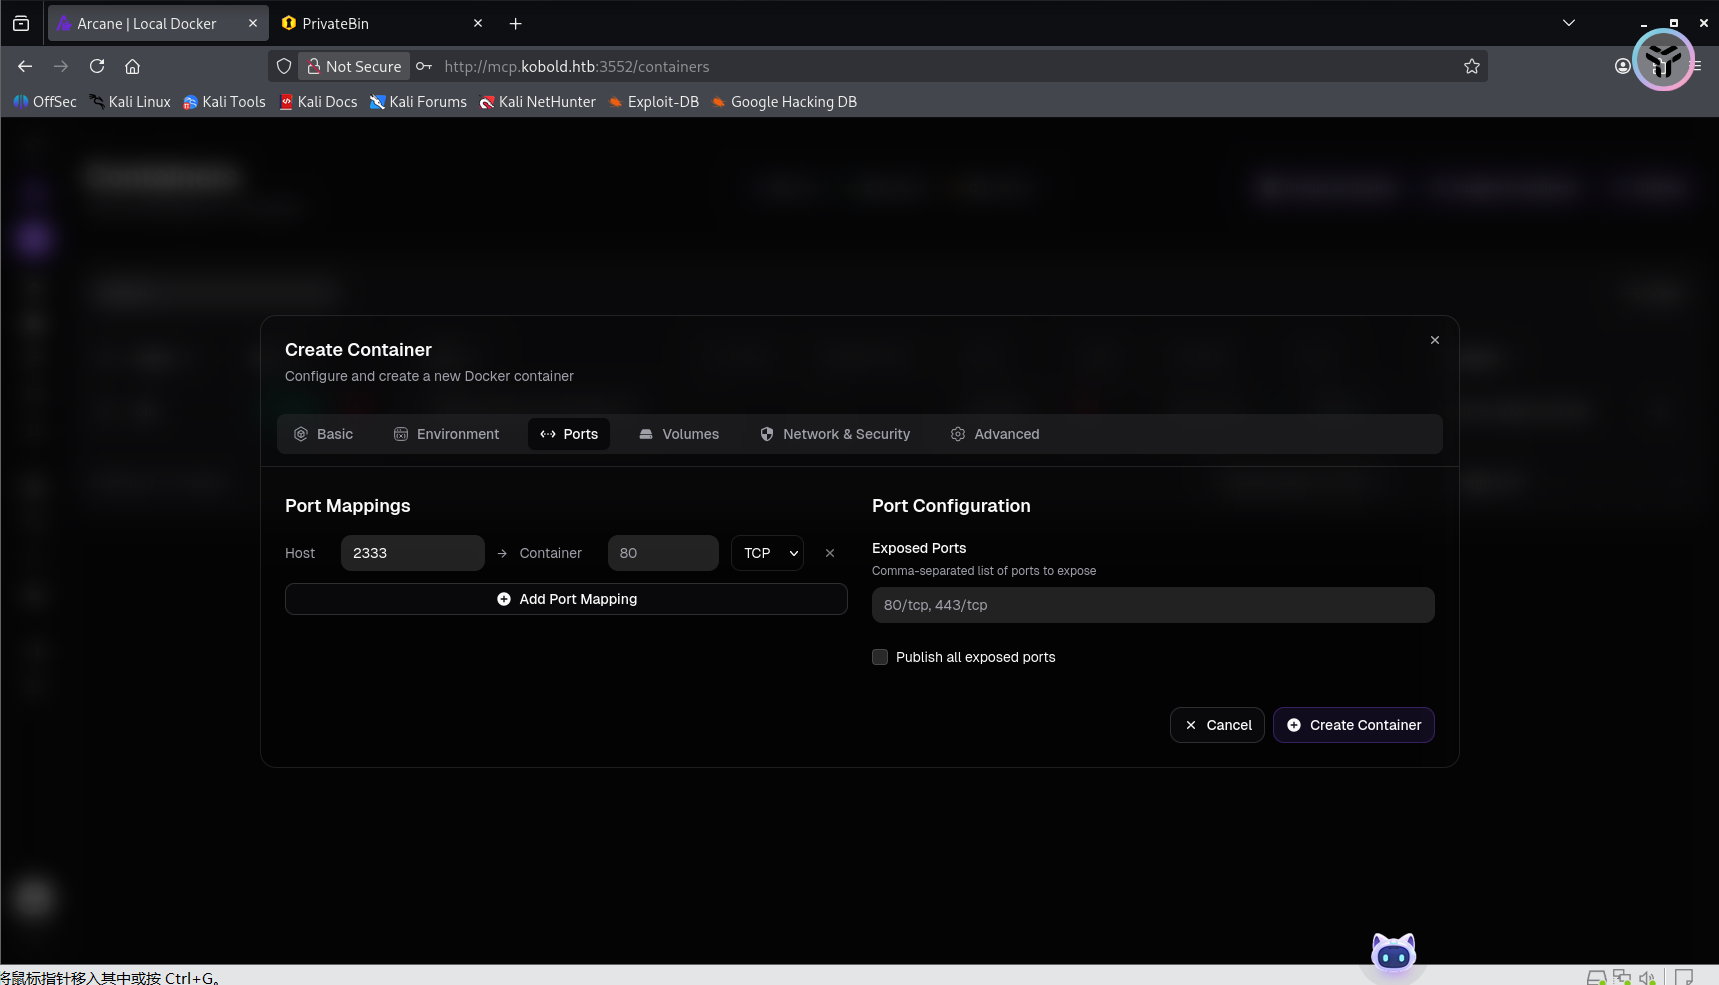Bookmark this page with the star icon
1719x985 pixels.
1471,66
